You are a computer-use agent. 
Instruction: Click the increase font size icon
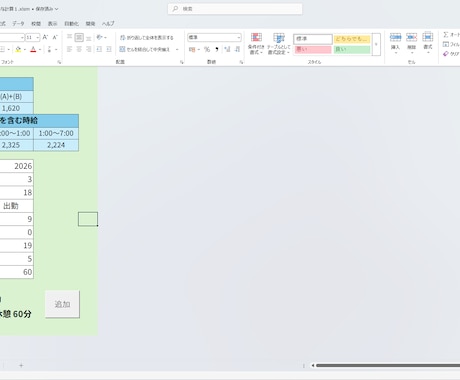pyautogui.click(x=45, y=37)
